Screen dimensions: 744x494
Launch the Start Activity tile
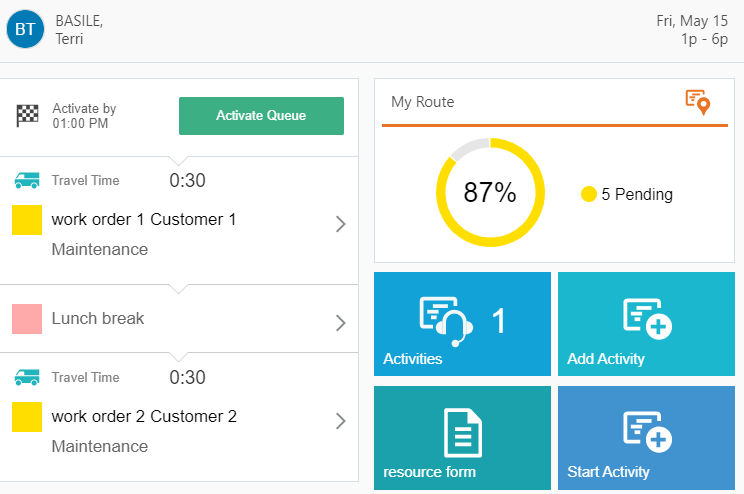click(646, 438)
